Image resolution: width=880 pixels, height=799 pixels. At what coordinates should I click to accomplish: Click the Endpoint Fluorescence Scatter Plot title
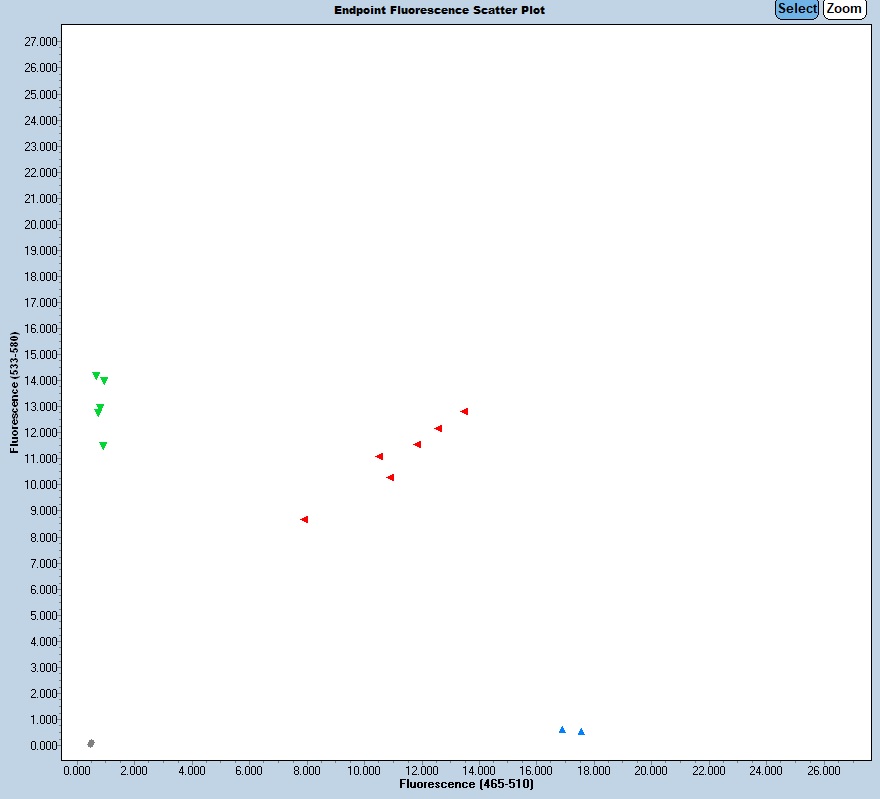coord(440,10)
